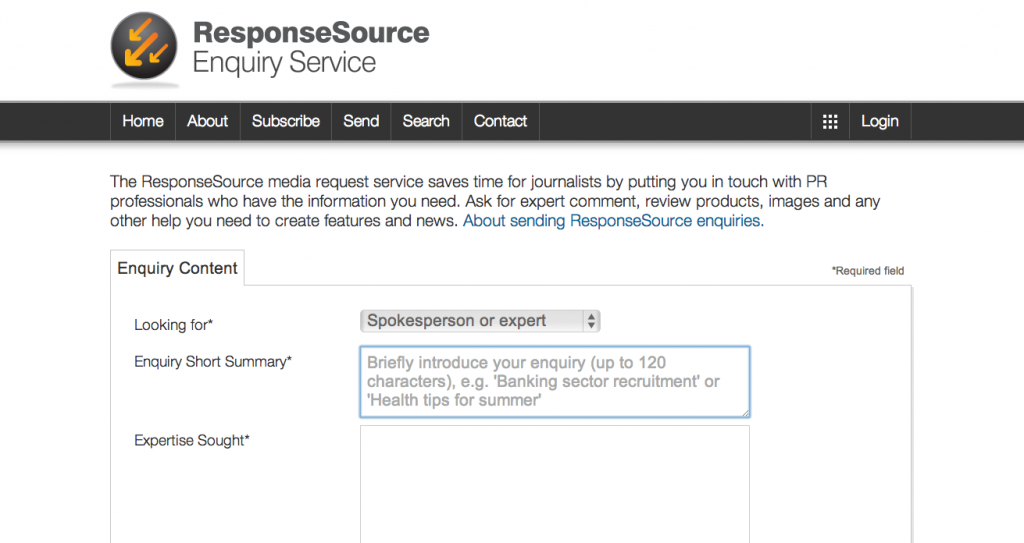Follow the About sending ResponseSource enquiries link
This screenshot has height=543, width=1024.
coord(613,221)
